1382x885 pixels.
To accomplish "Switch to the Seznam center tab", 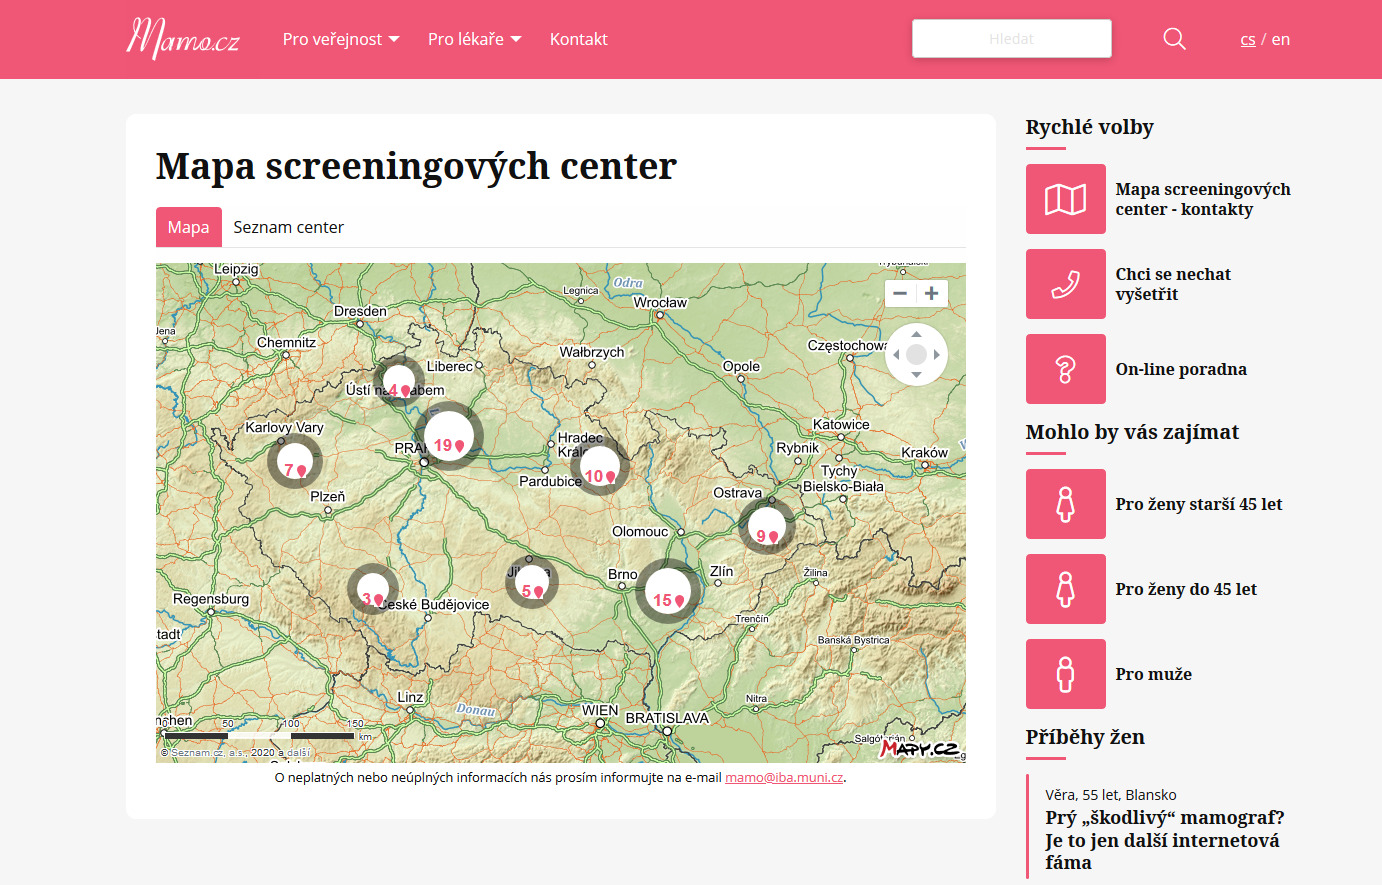I will (289, 227).
